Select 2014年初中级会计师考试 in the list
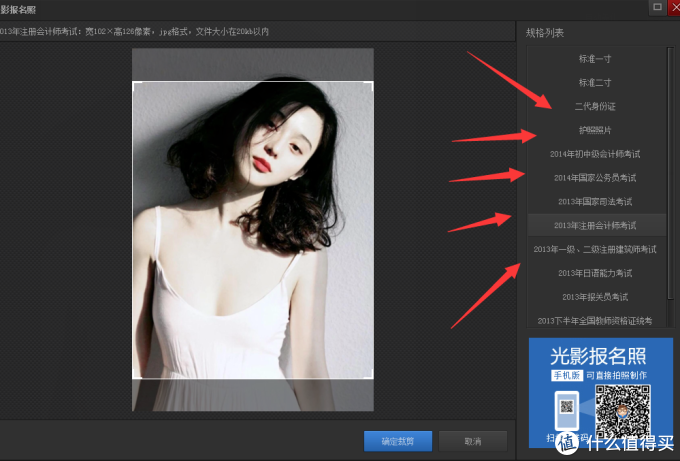This screenshot has height=461, width=680. pyautogui.click(x=595, y=154)
